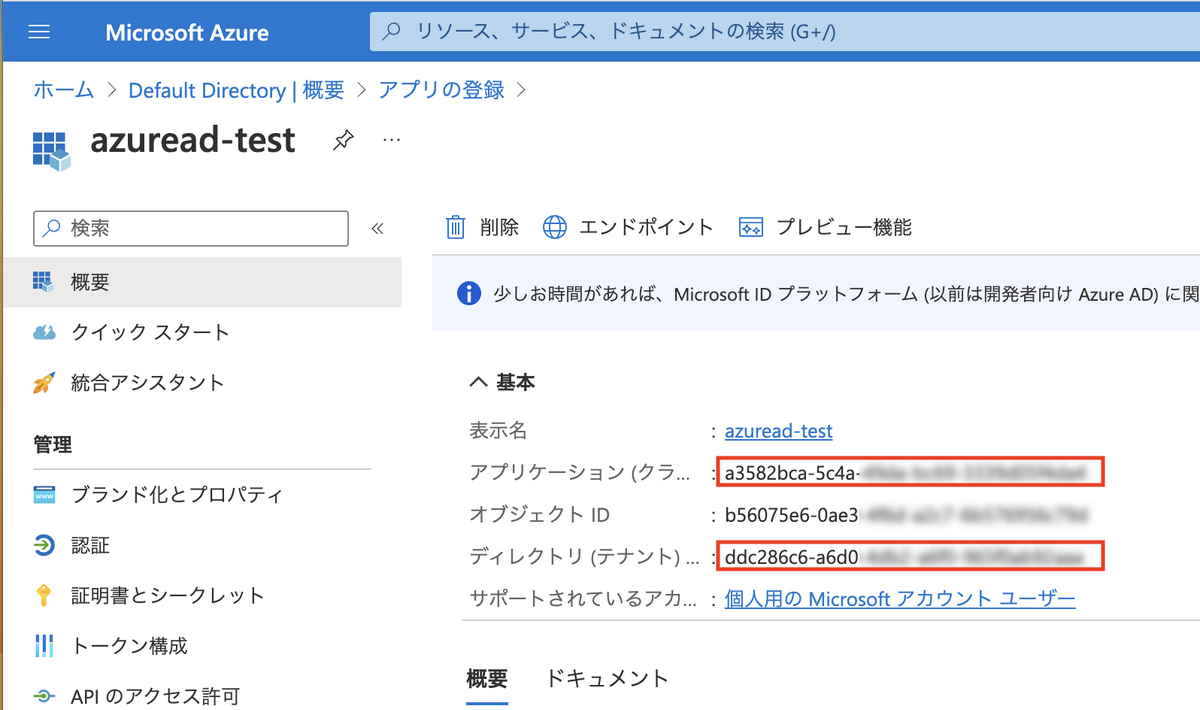This screenshot has height=710, width=1200.
Task: Click the magnifier icon in top search bar
Action: [x=392, y=32]
